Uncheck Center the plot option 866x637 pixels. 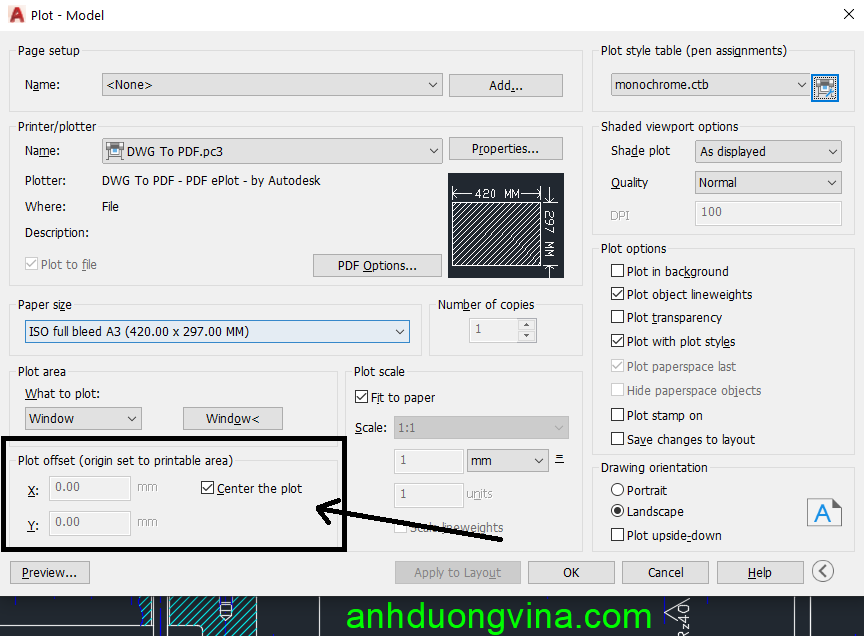[x=208, y=489]
